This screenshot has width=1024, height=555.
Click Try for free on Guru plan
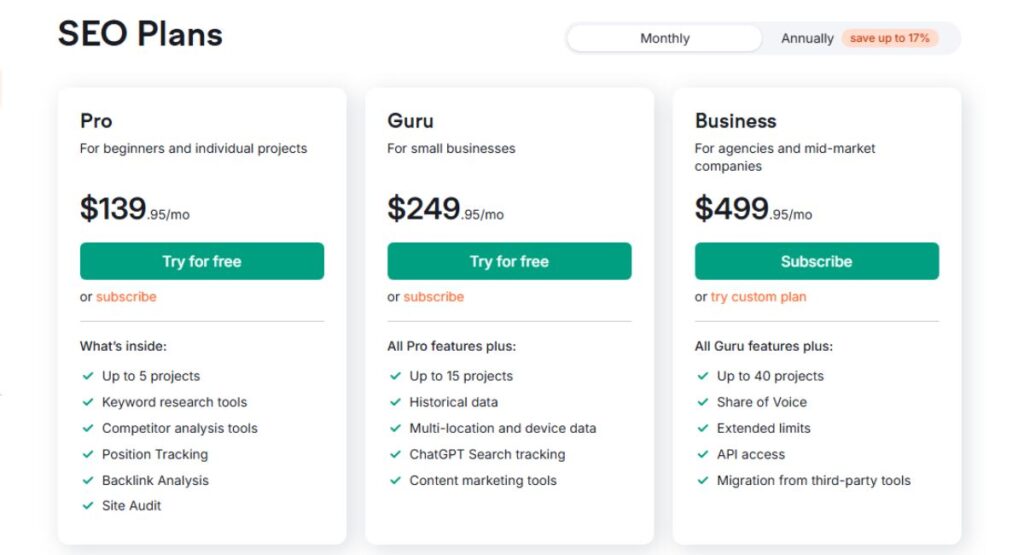(x=509, y=261)
